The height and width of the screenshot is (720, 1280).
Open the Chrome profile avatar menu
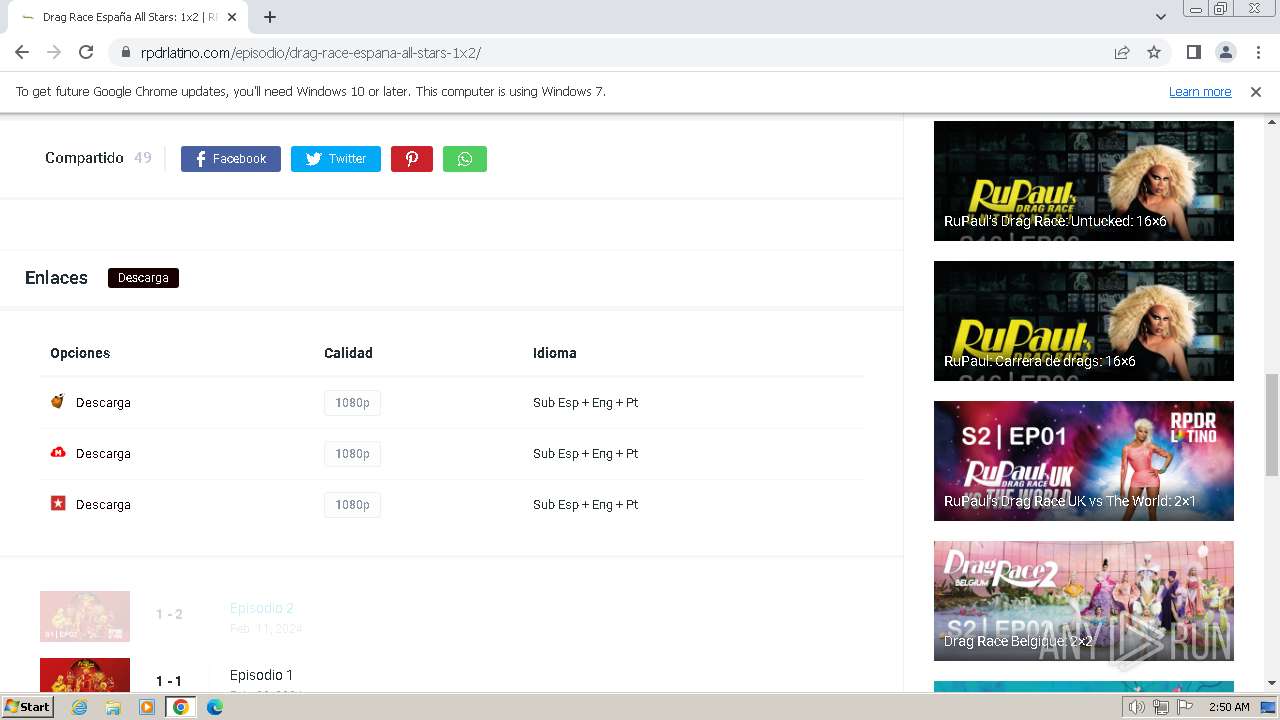[1225, 52]
